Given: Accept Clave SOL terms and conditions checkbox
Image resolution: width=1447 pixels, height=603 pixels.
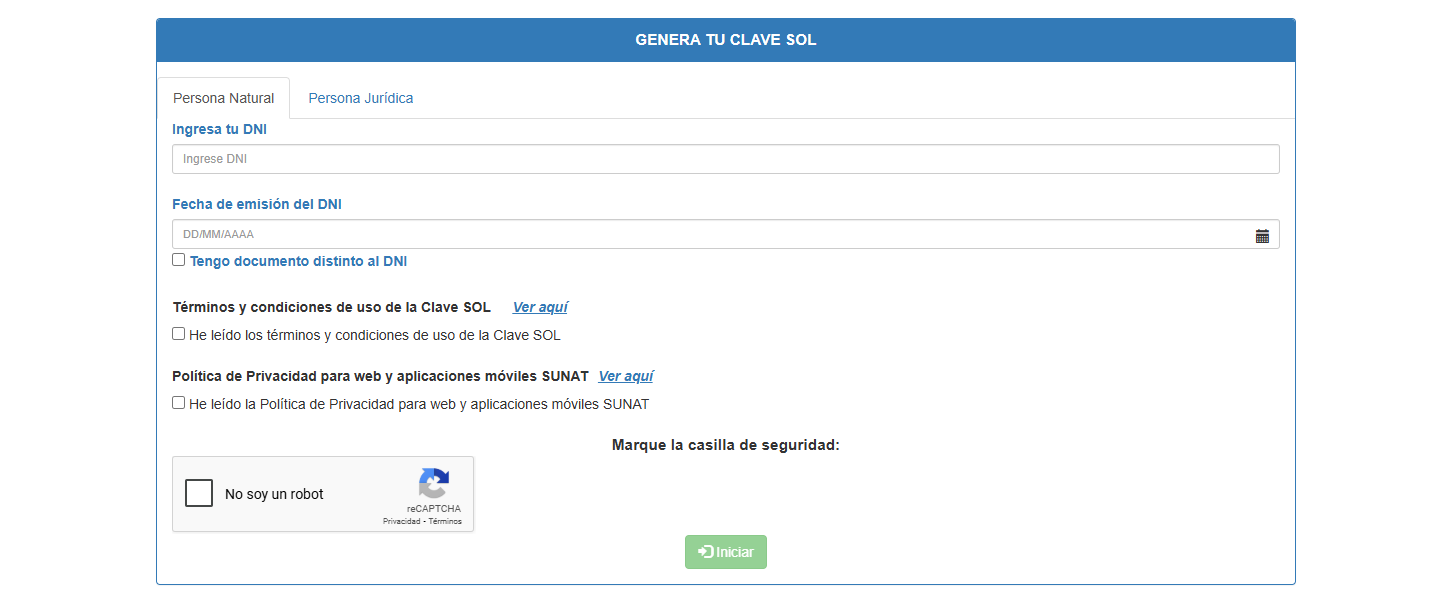Looking at the screenshot, I should [x=178, y=334].
